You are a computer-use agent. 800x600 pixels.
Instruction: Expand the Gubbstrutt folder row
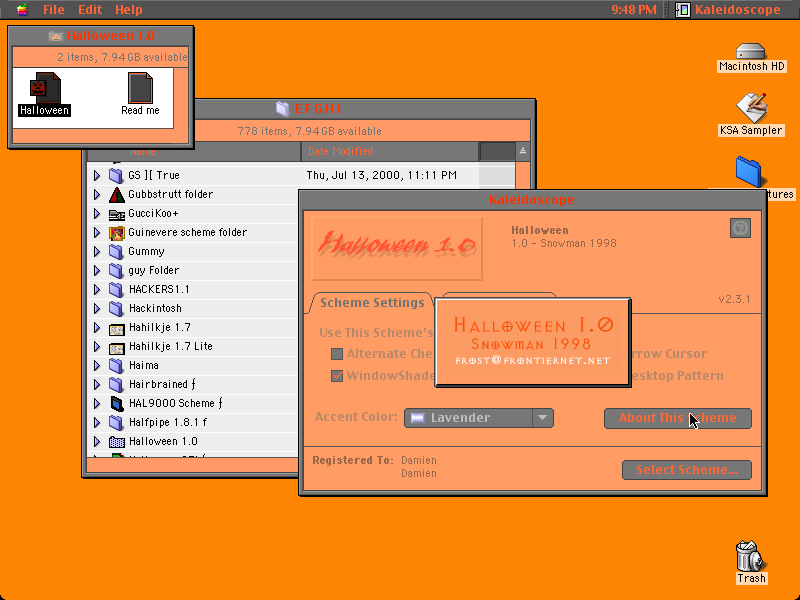click(97, 194)
